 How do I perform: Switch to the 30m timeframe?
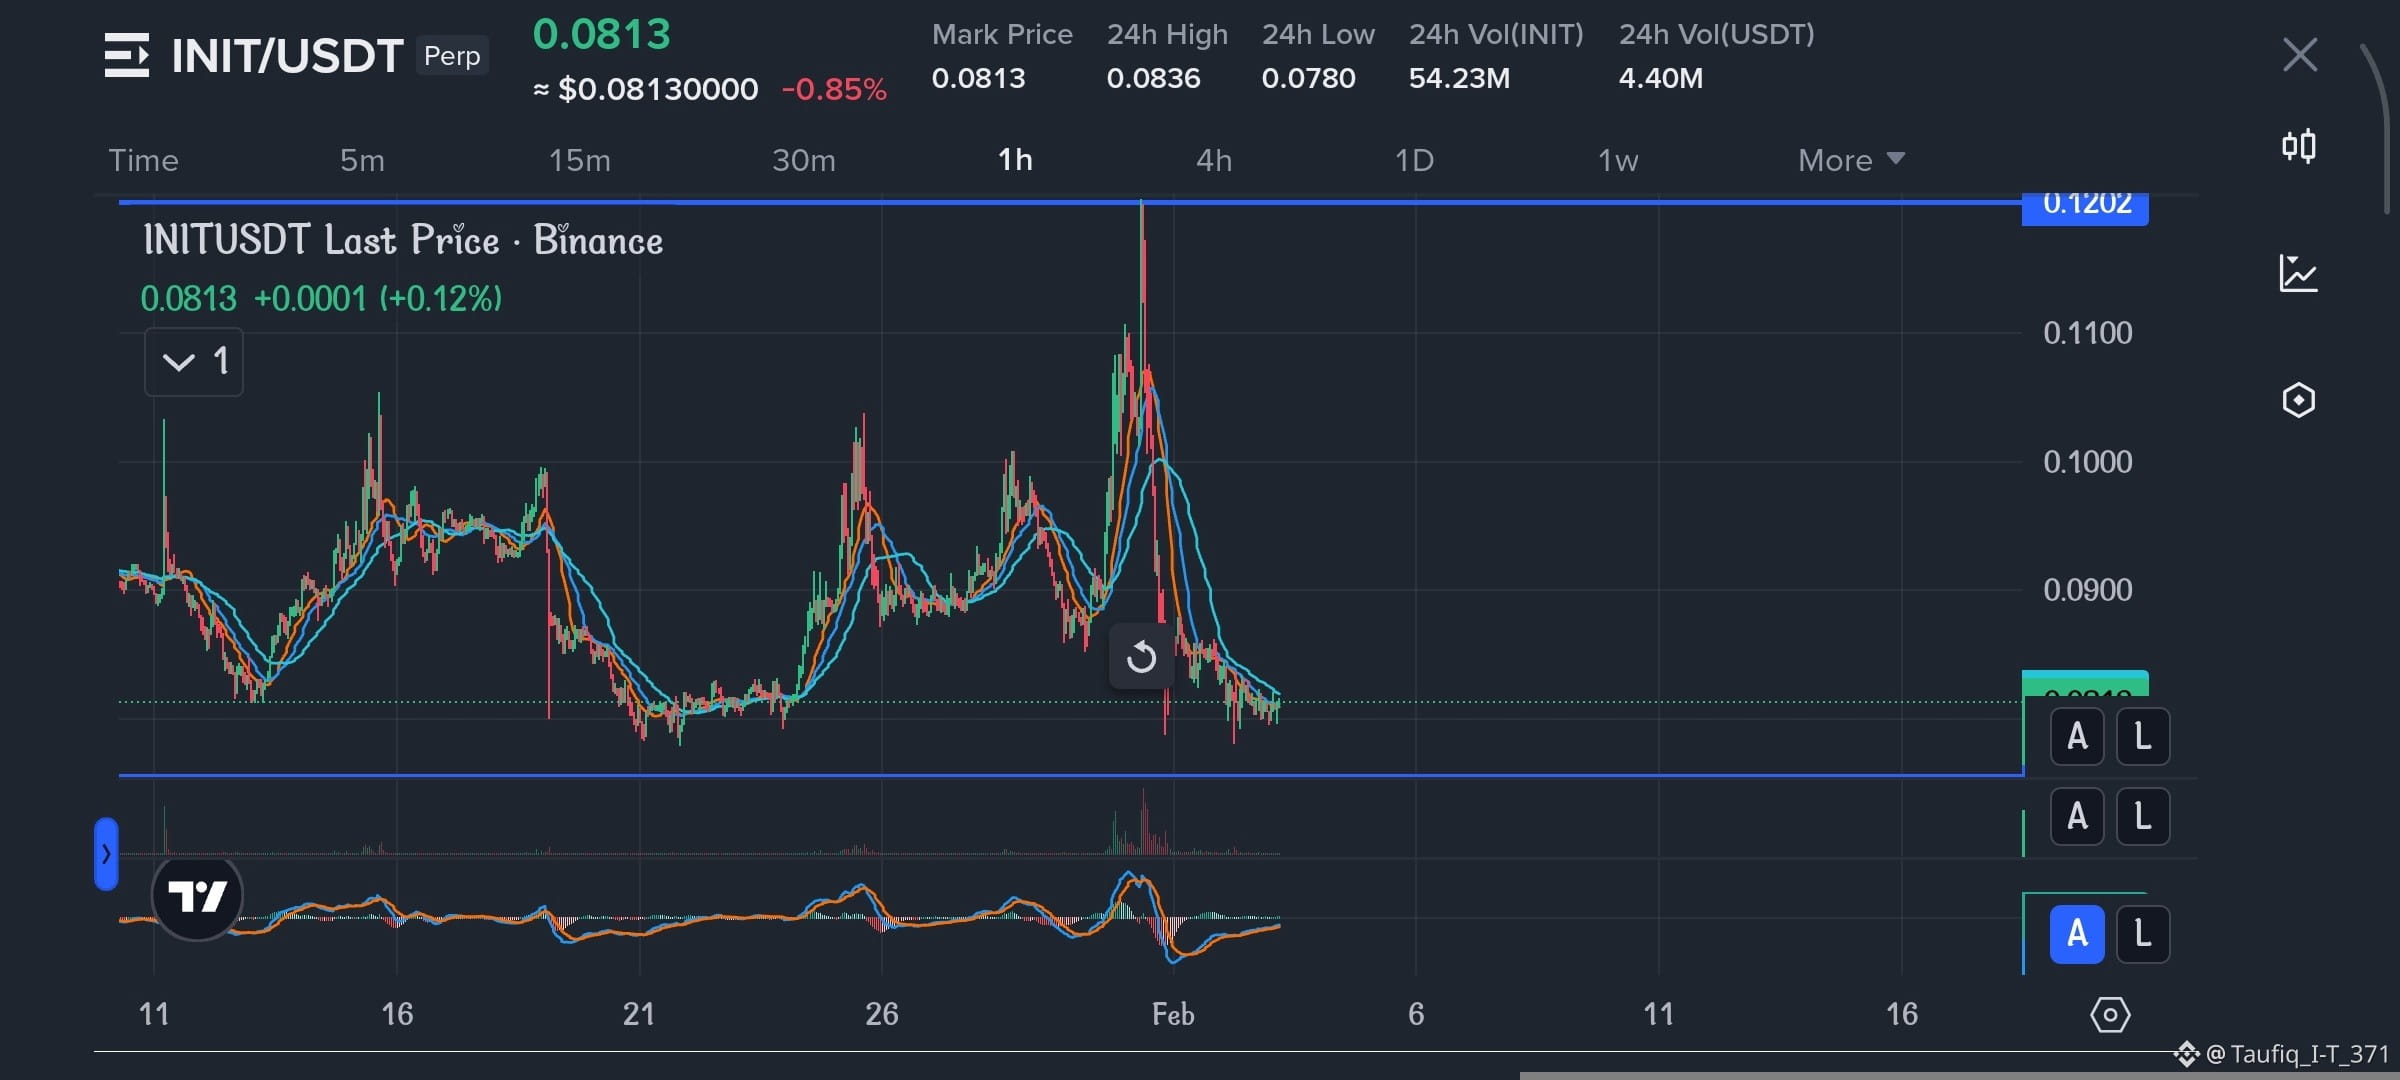pos(803,160)
